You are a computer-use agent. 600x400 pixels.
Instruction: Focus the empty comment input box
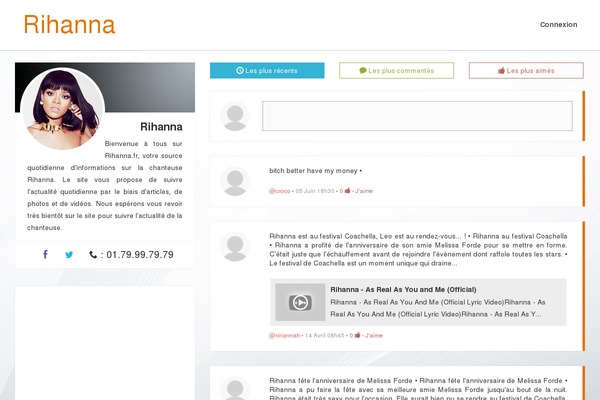417,116
